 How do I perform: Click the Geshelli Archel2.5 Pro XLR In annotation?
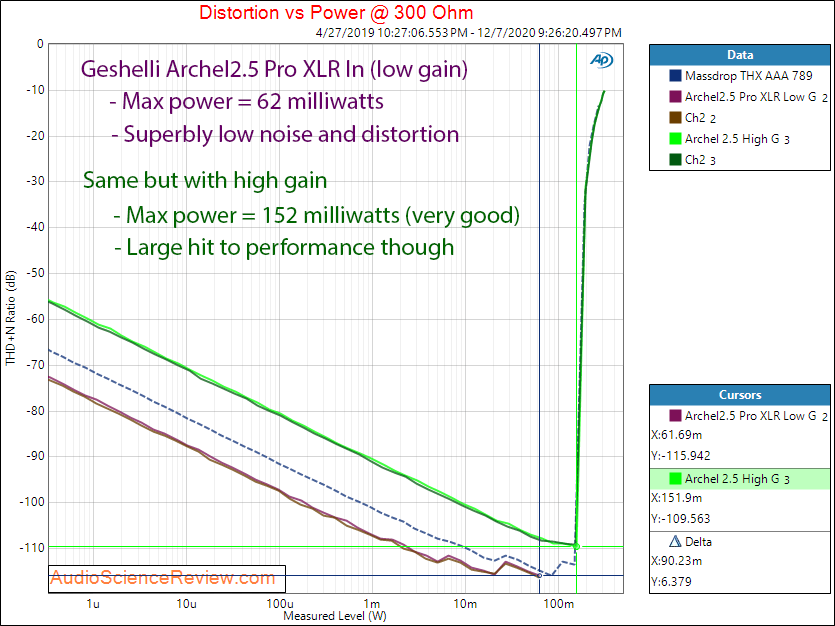(x=274, y=69)
